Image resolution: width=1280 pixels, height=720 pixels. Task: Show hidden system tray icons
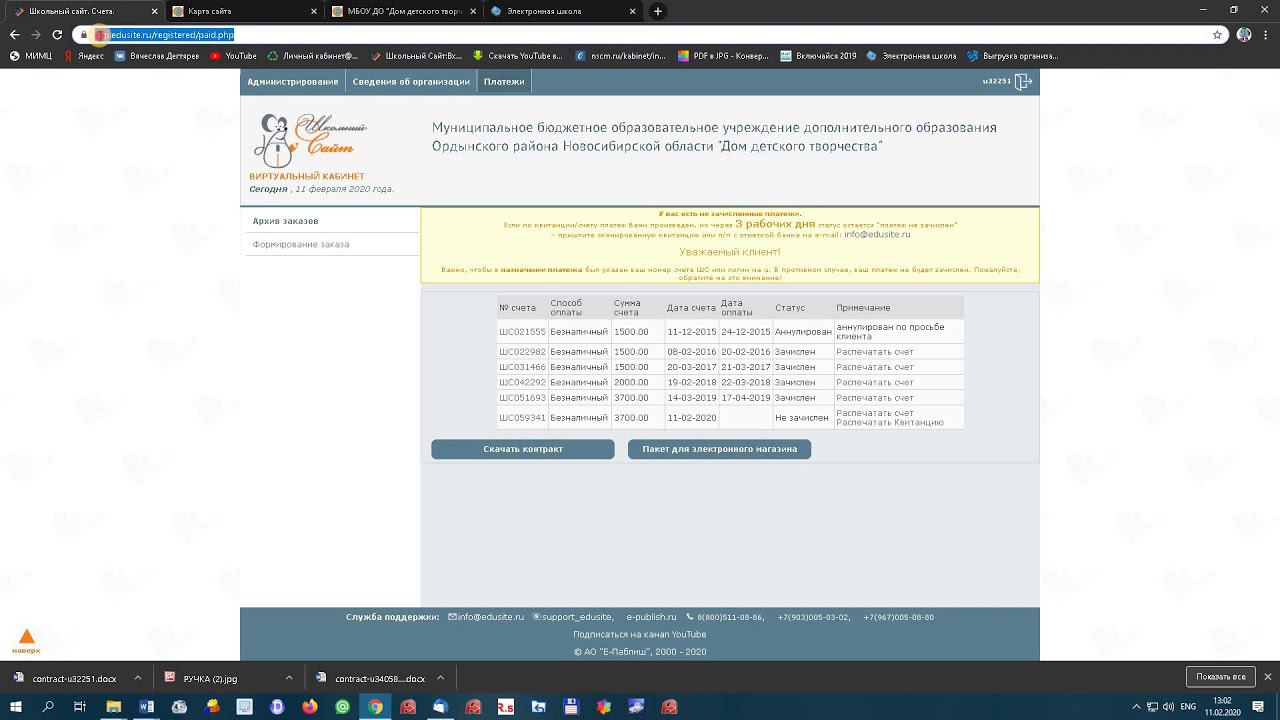point(1136,707)
